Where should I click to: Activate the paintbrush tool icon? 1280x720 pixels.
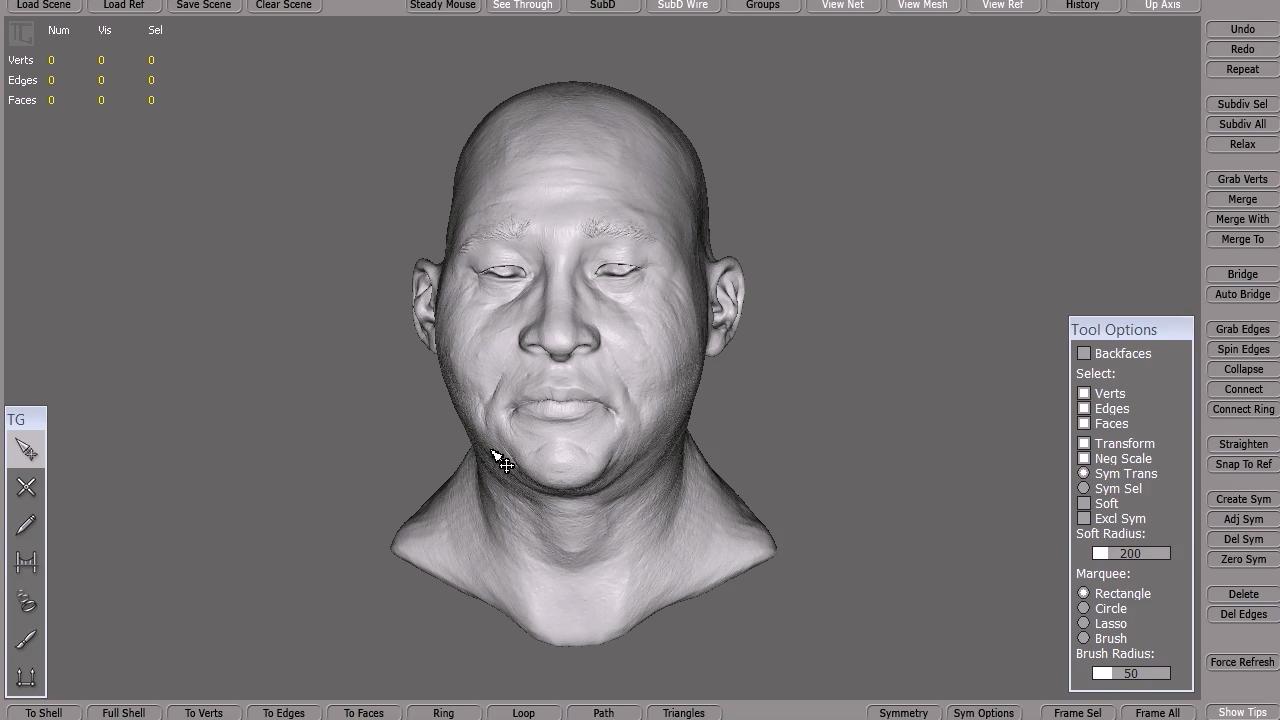tap(26, 640)
